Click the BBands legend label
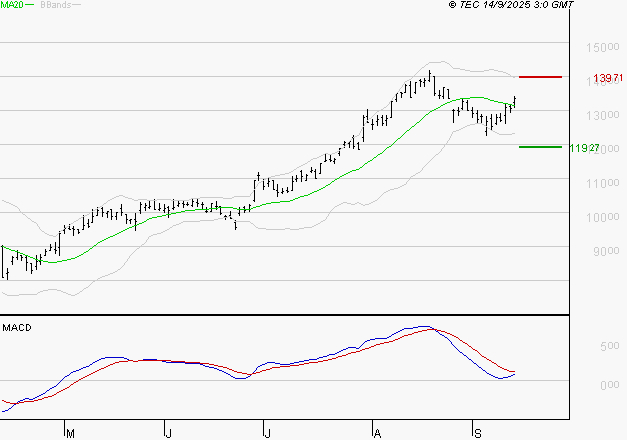The height and width of the screenshot is (440, 627). [x=56, y=5]
